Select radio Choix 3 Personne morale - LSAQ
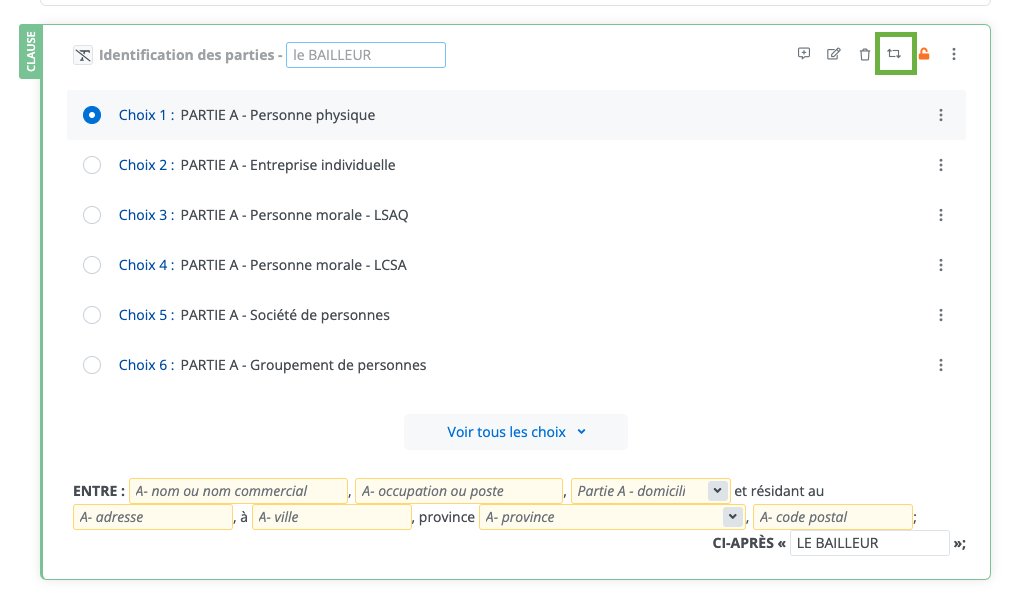1010x595 pixels. pyautogui.click(x=92, y=215)
